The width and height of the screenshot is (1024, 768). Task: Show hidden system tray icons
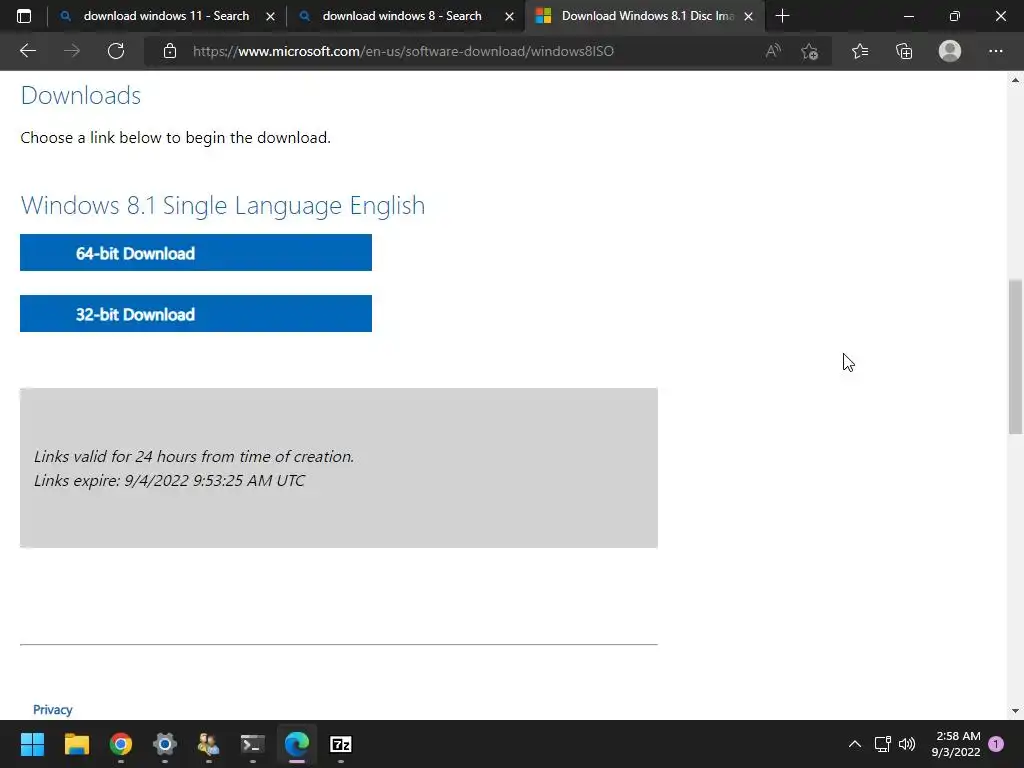pyautogui.click(x=854, y=744)
